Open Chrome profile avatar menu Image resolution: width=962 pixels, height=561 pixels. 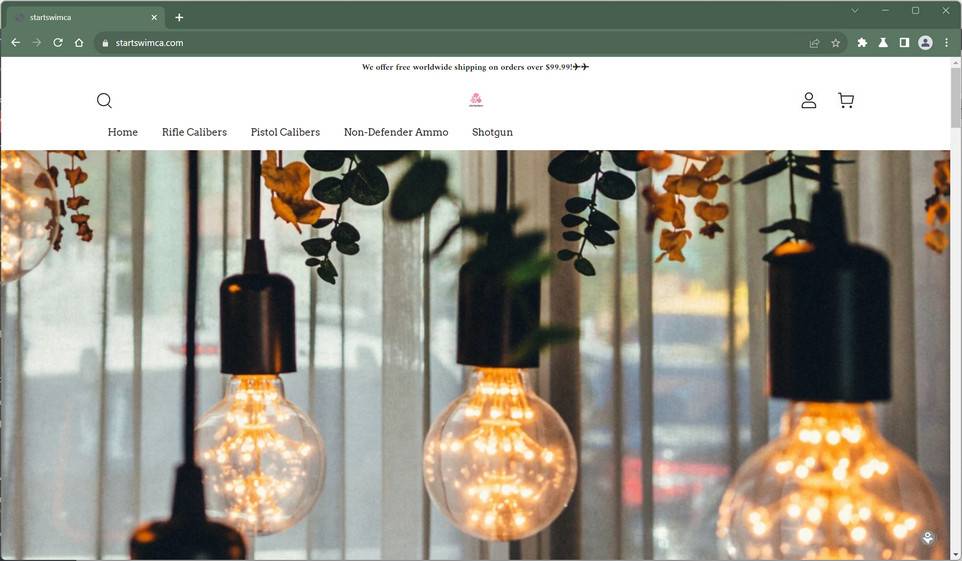[x=925, y=42]
